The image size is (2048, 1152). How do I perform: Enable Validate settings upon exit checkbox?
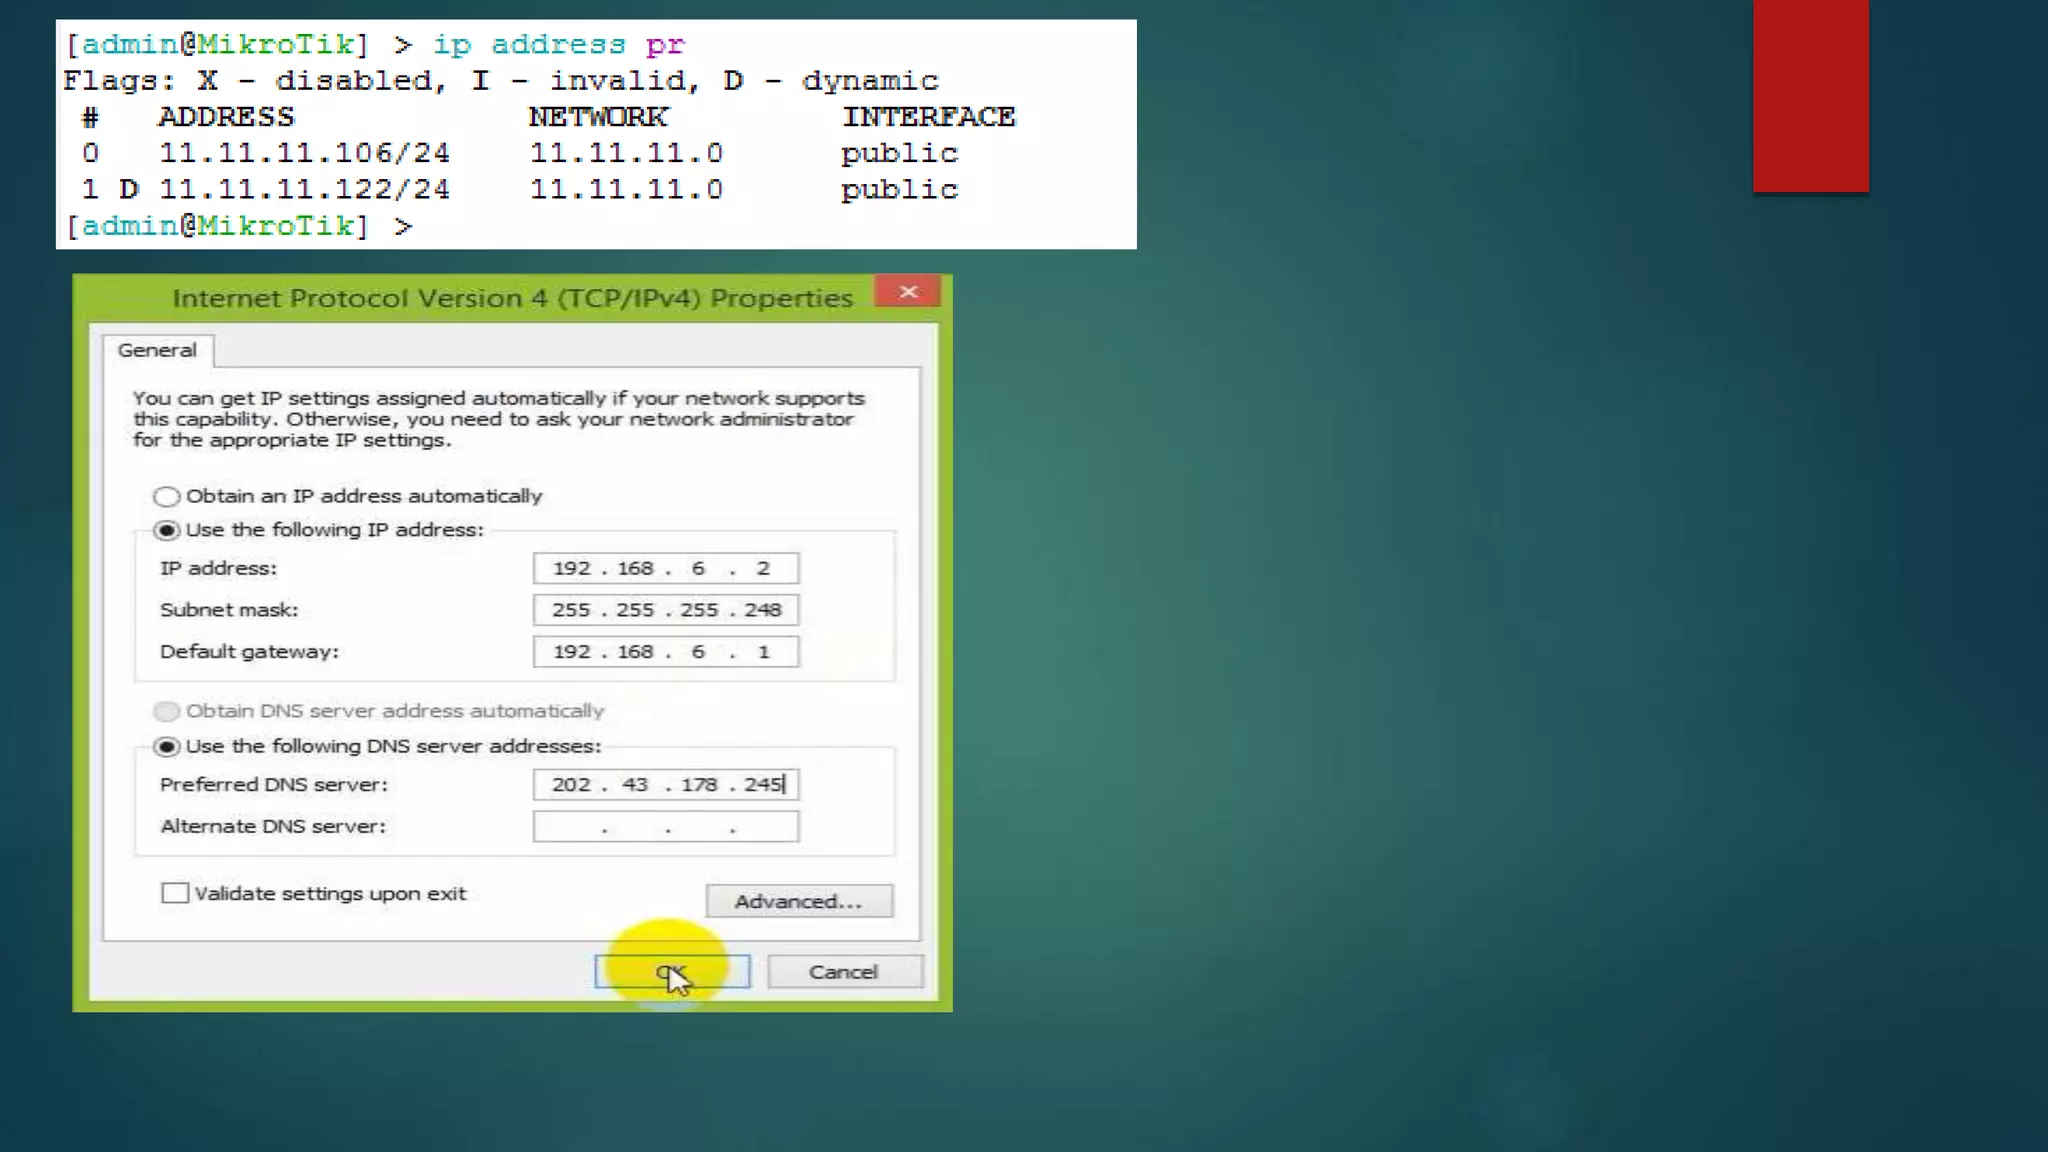coord(175,893)
